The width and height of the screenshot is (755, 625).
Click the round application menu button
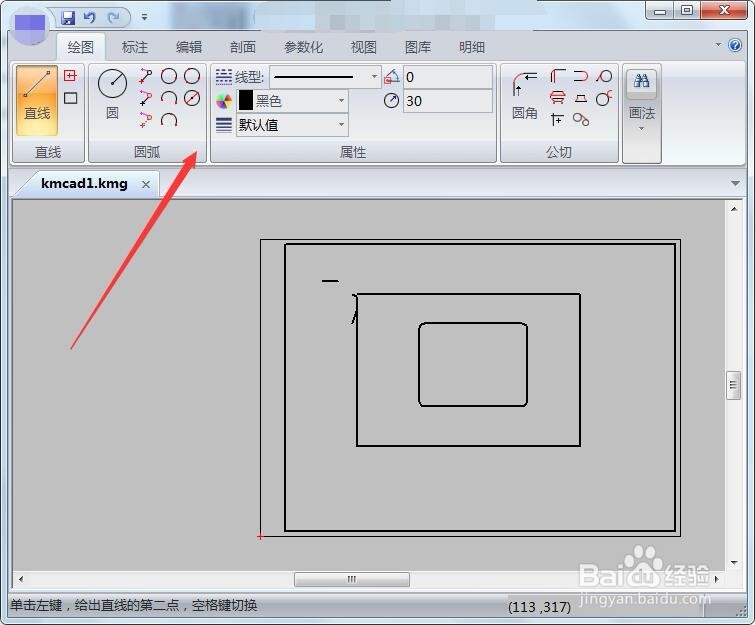pos(30,26)
